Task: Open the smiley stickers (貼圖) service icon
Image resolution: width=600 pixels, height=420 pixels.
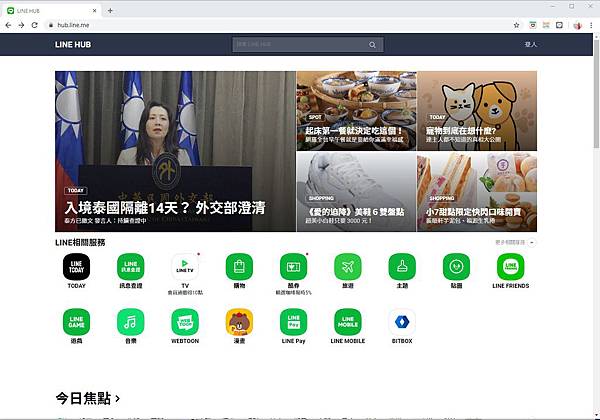Action: click(456, 267)
